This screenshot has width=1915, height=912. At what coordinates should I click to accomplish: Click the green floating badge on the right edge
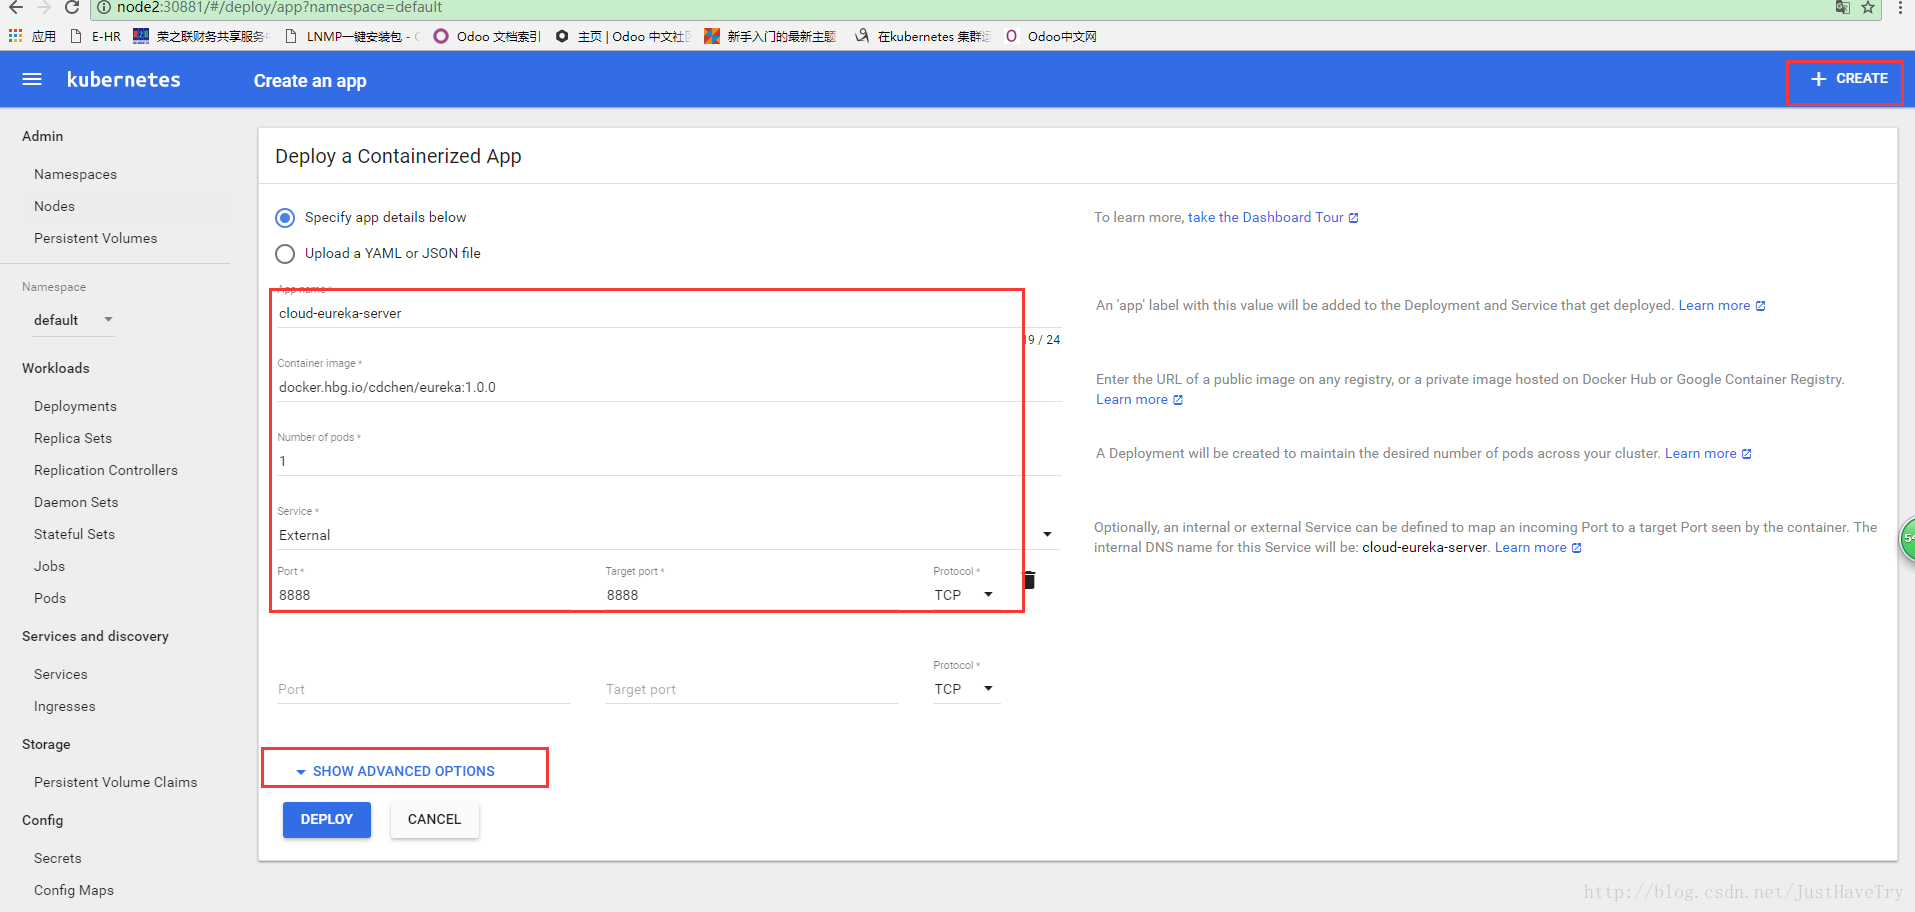(x=1908, y=538)
